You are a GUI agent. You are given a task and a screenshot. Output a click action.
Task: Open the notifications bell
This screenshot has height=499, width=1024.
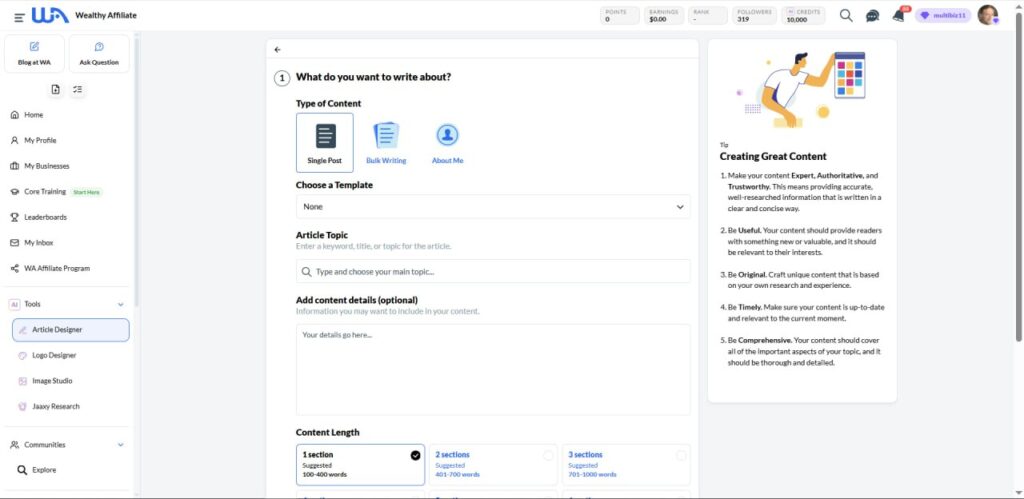(900, 15)
